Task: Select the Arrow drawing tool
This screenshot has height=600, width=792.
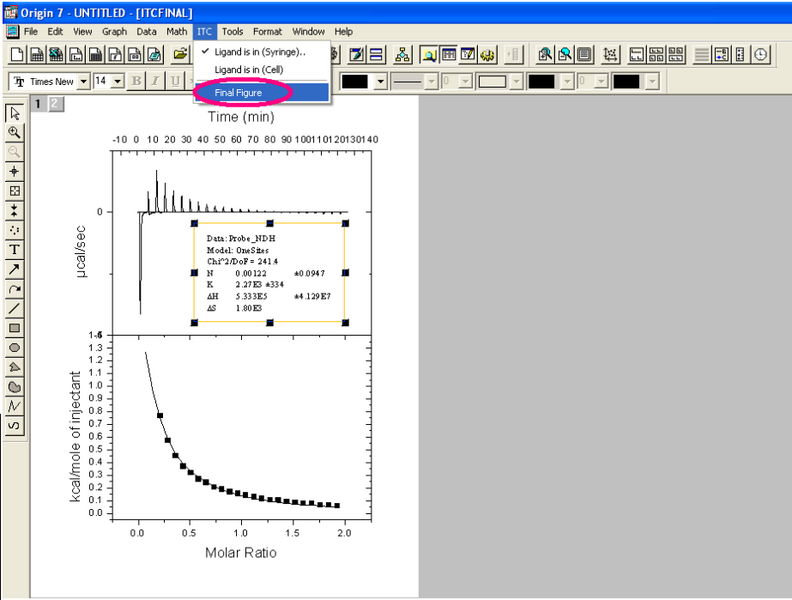Action: click(14, 269)
